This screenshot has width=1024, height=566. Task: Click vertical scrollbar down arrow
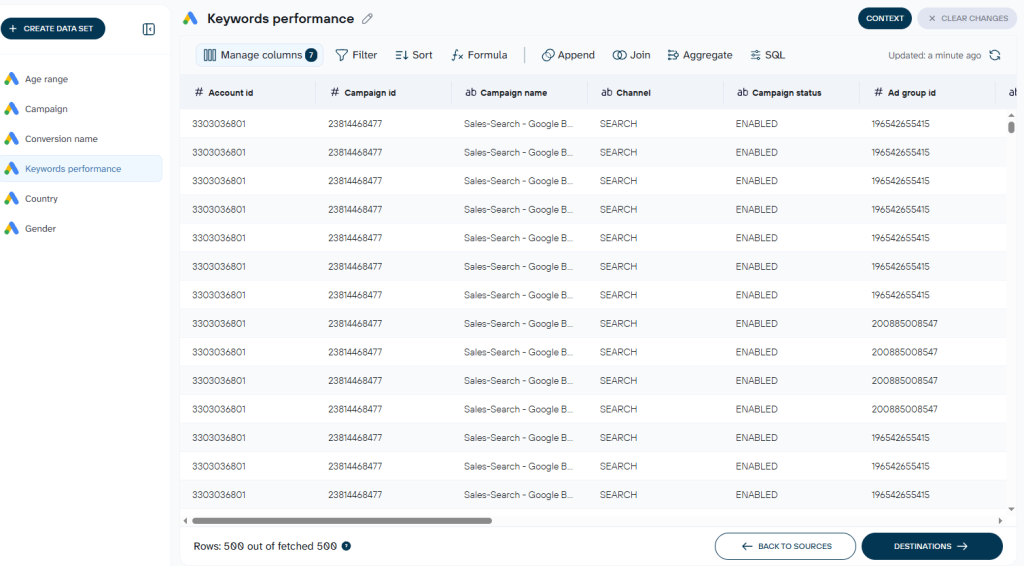tap(1011, 509)
